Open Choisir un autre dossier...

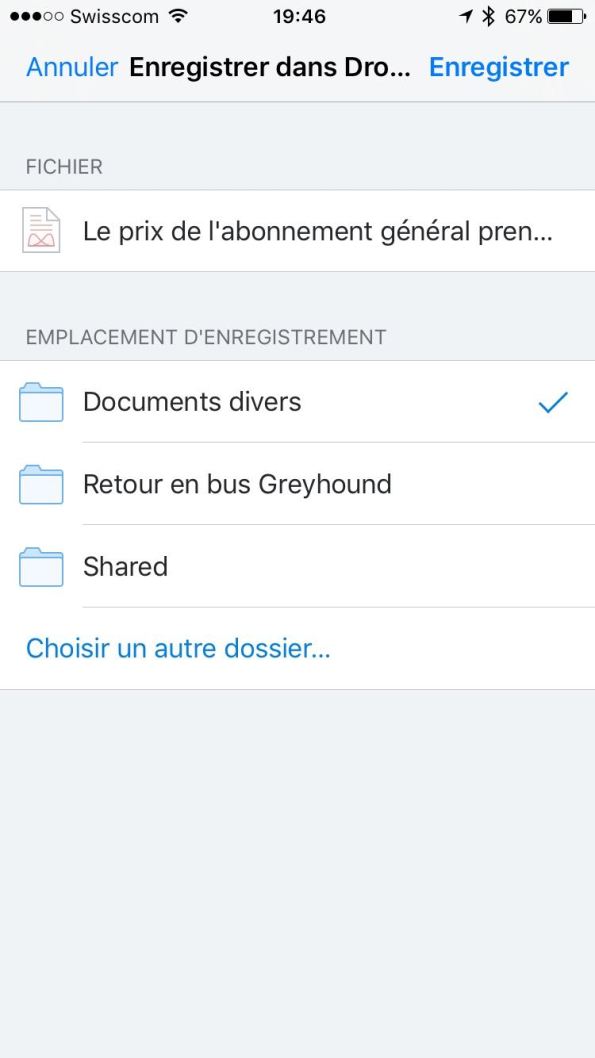coord(178,648)
